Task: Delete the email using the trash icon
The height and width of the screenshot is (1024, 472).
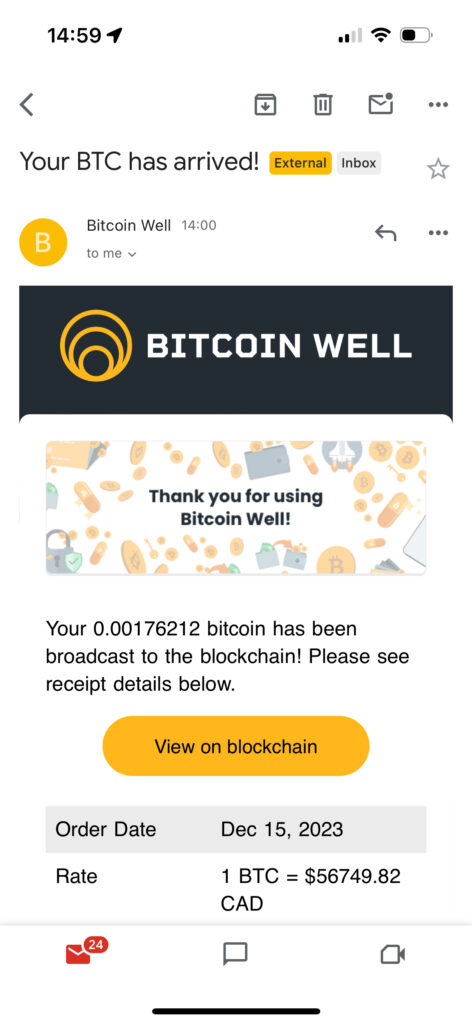Action: 323,104
